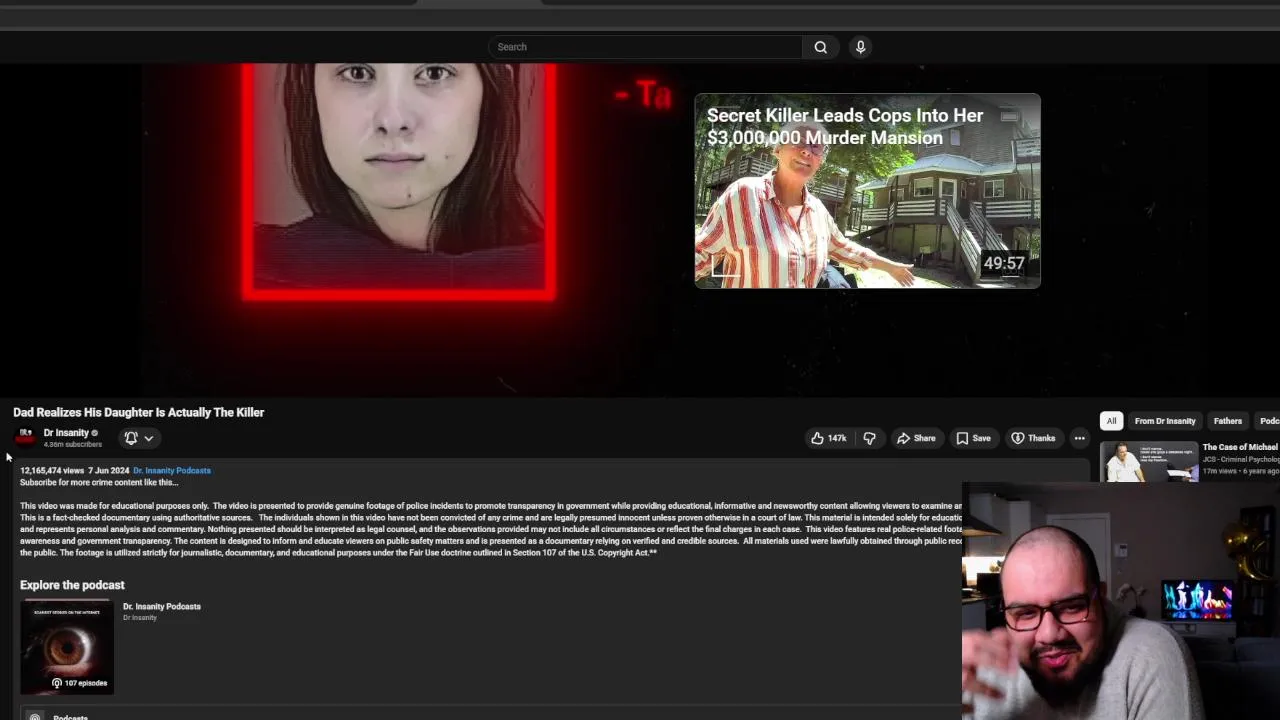The height and width of the screenshot is (720, 1280).
Task: Open the Secret Killer end-screen video card
Action: [867, 191]
